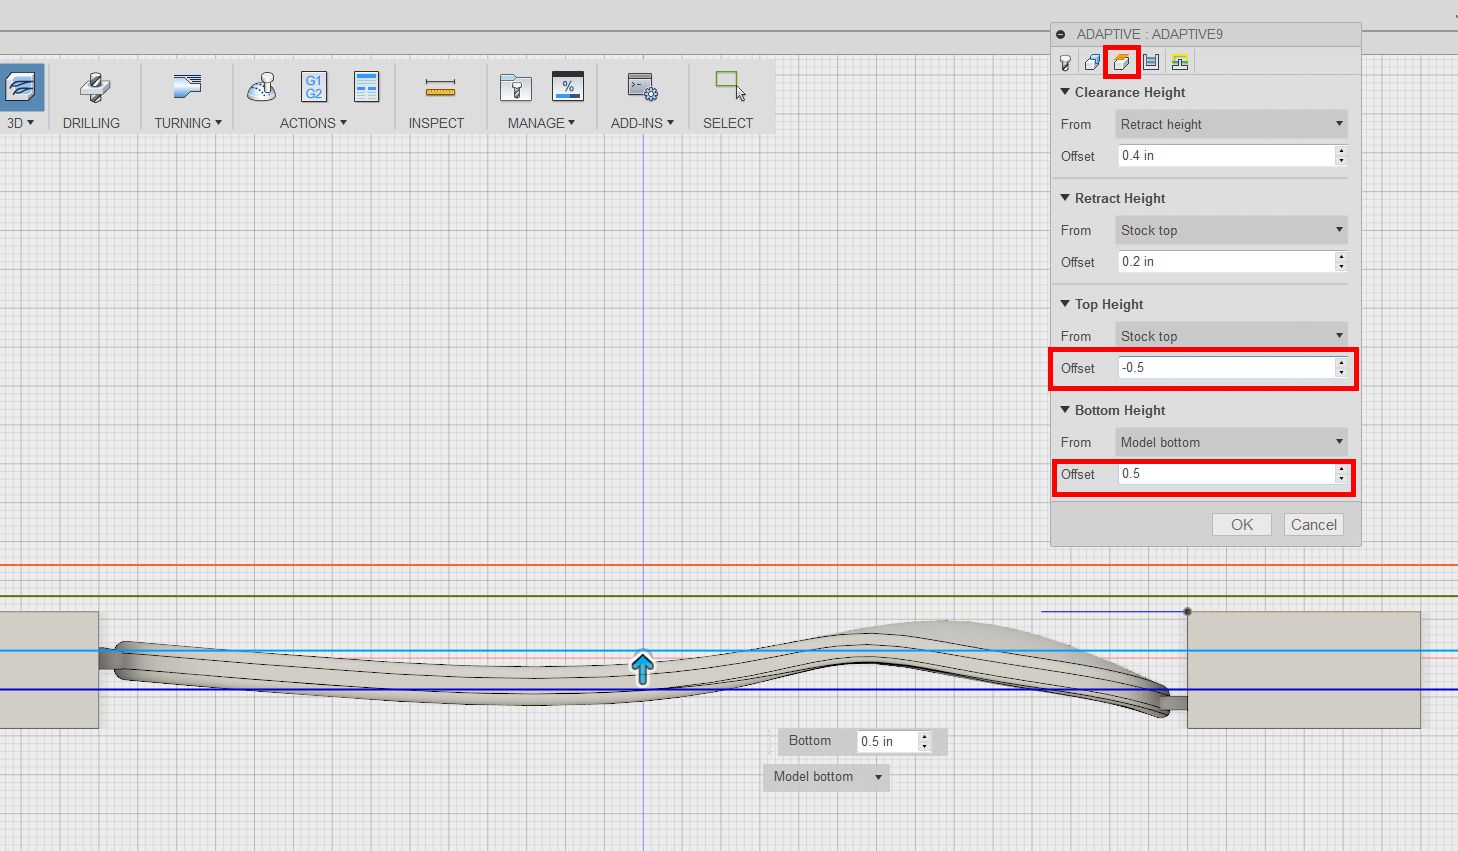This screenshot has height=851, width=1458.
Task: Click the Setup Sheet icon
Action: click(x=367, y=88)
